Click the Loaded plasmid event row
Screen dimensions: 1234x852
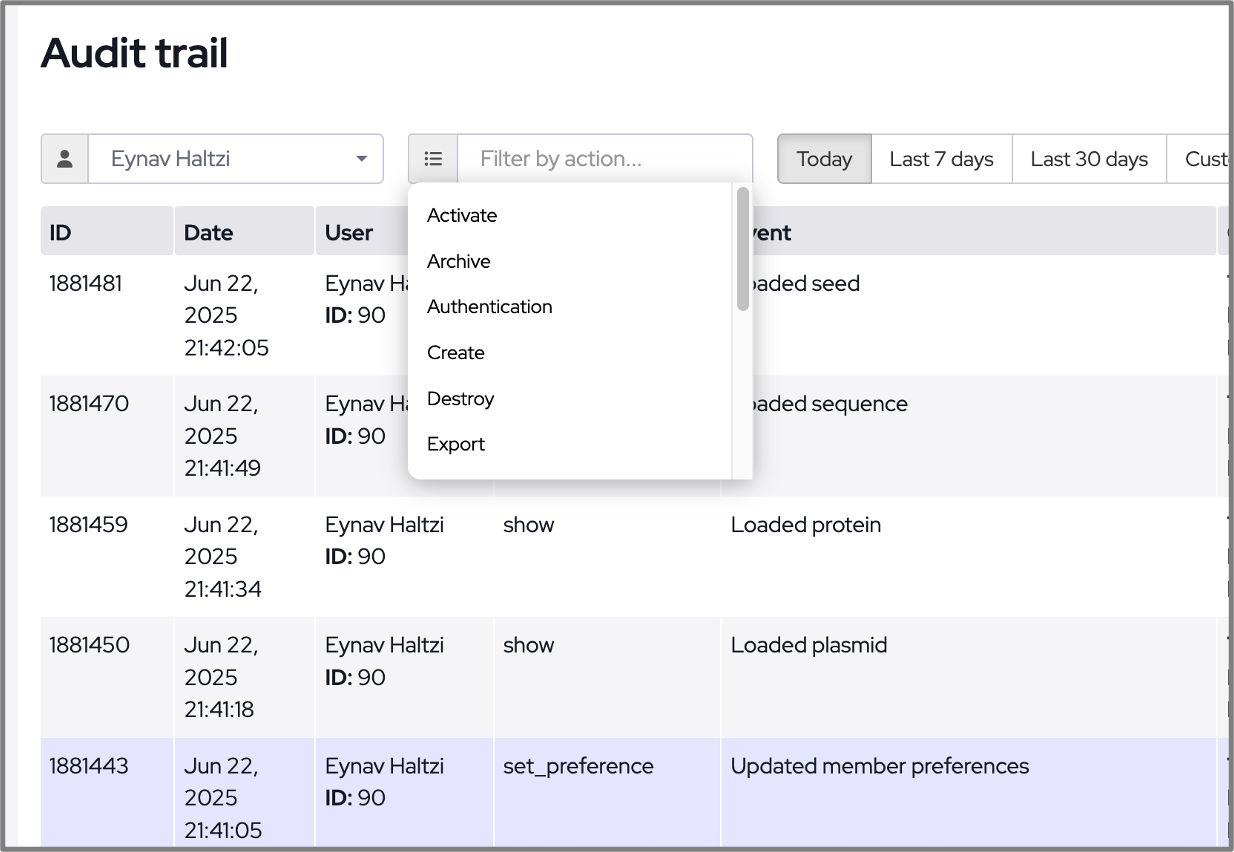click(808, 646)
